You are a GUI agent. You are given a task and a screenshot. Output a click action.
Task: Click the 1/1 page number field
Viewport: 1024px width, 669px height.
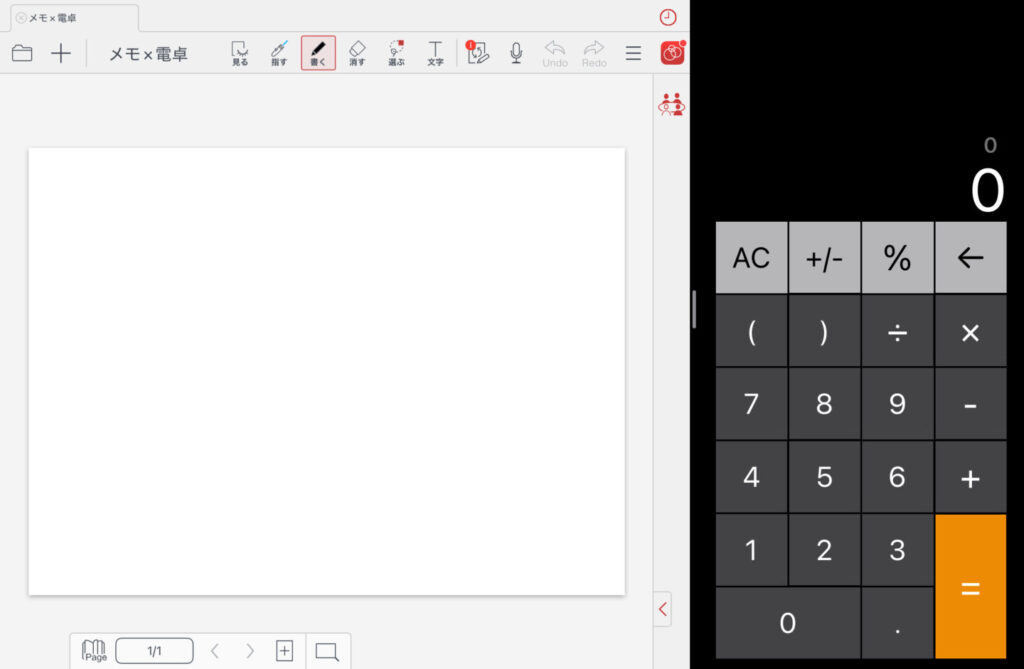tap(154, 651)
